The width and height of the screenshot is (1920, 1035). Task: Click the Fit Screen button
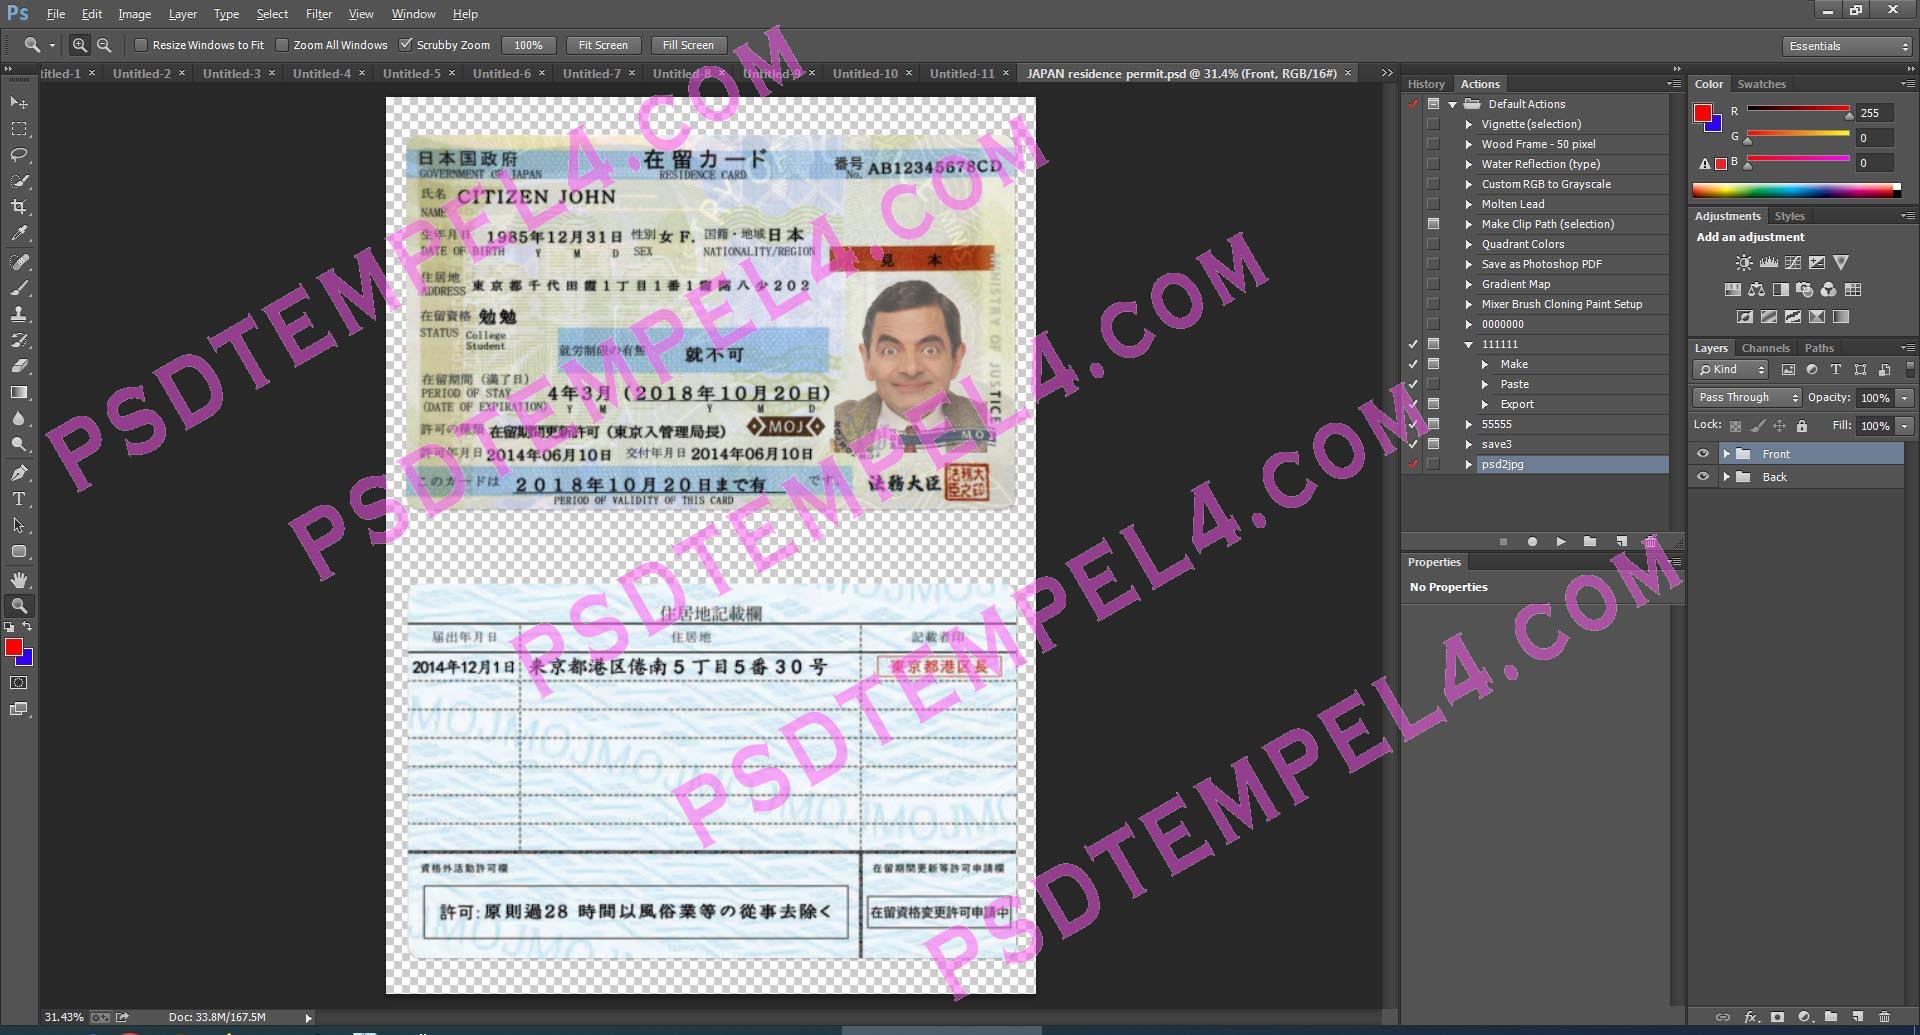[x=603, y=45]
